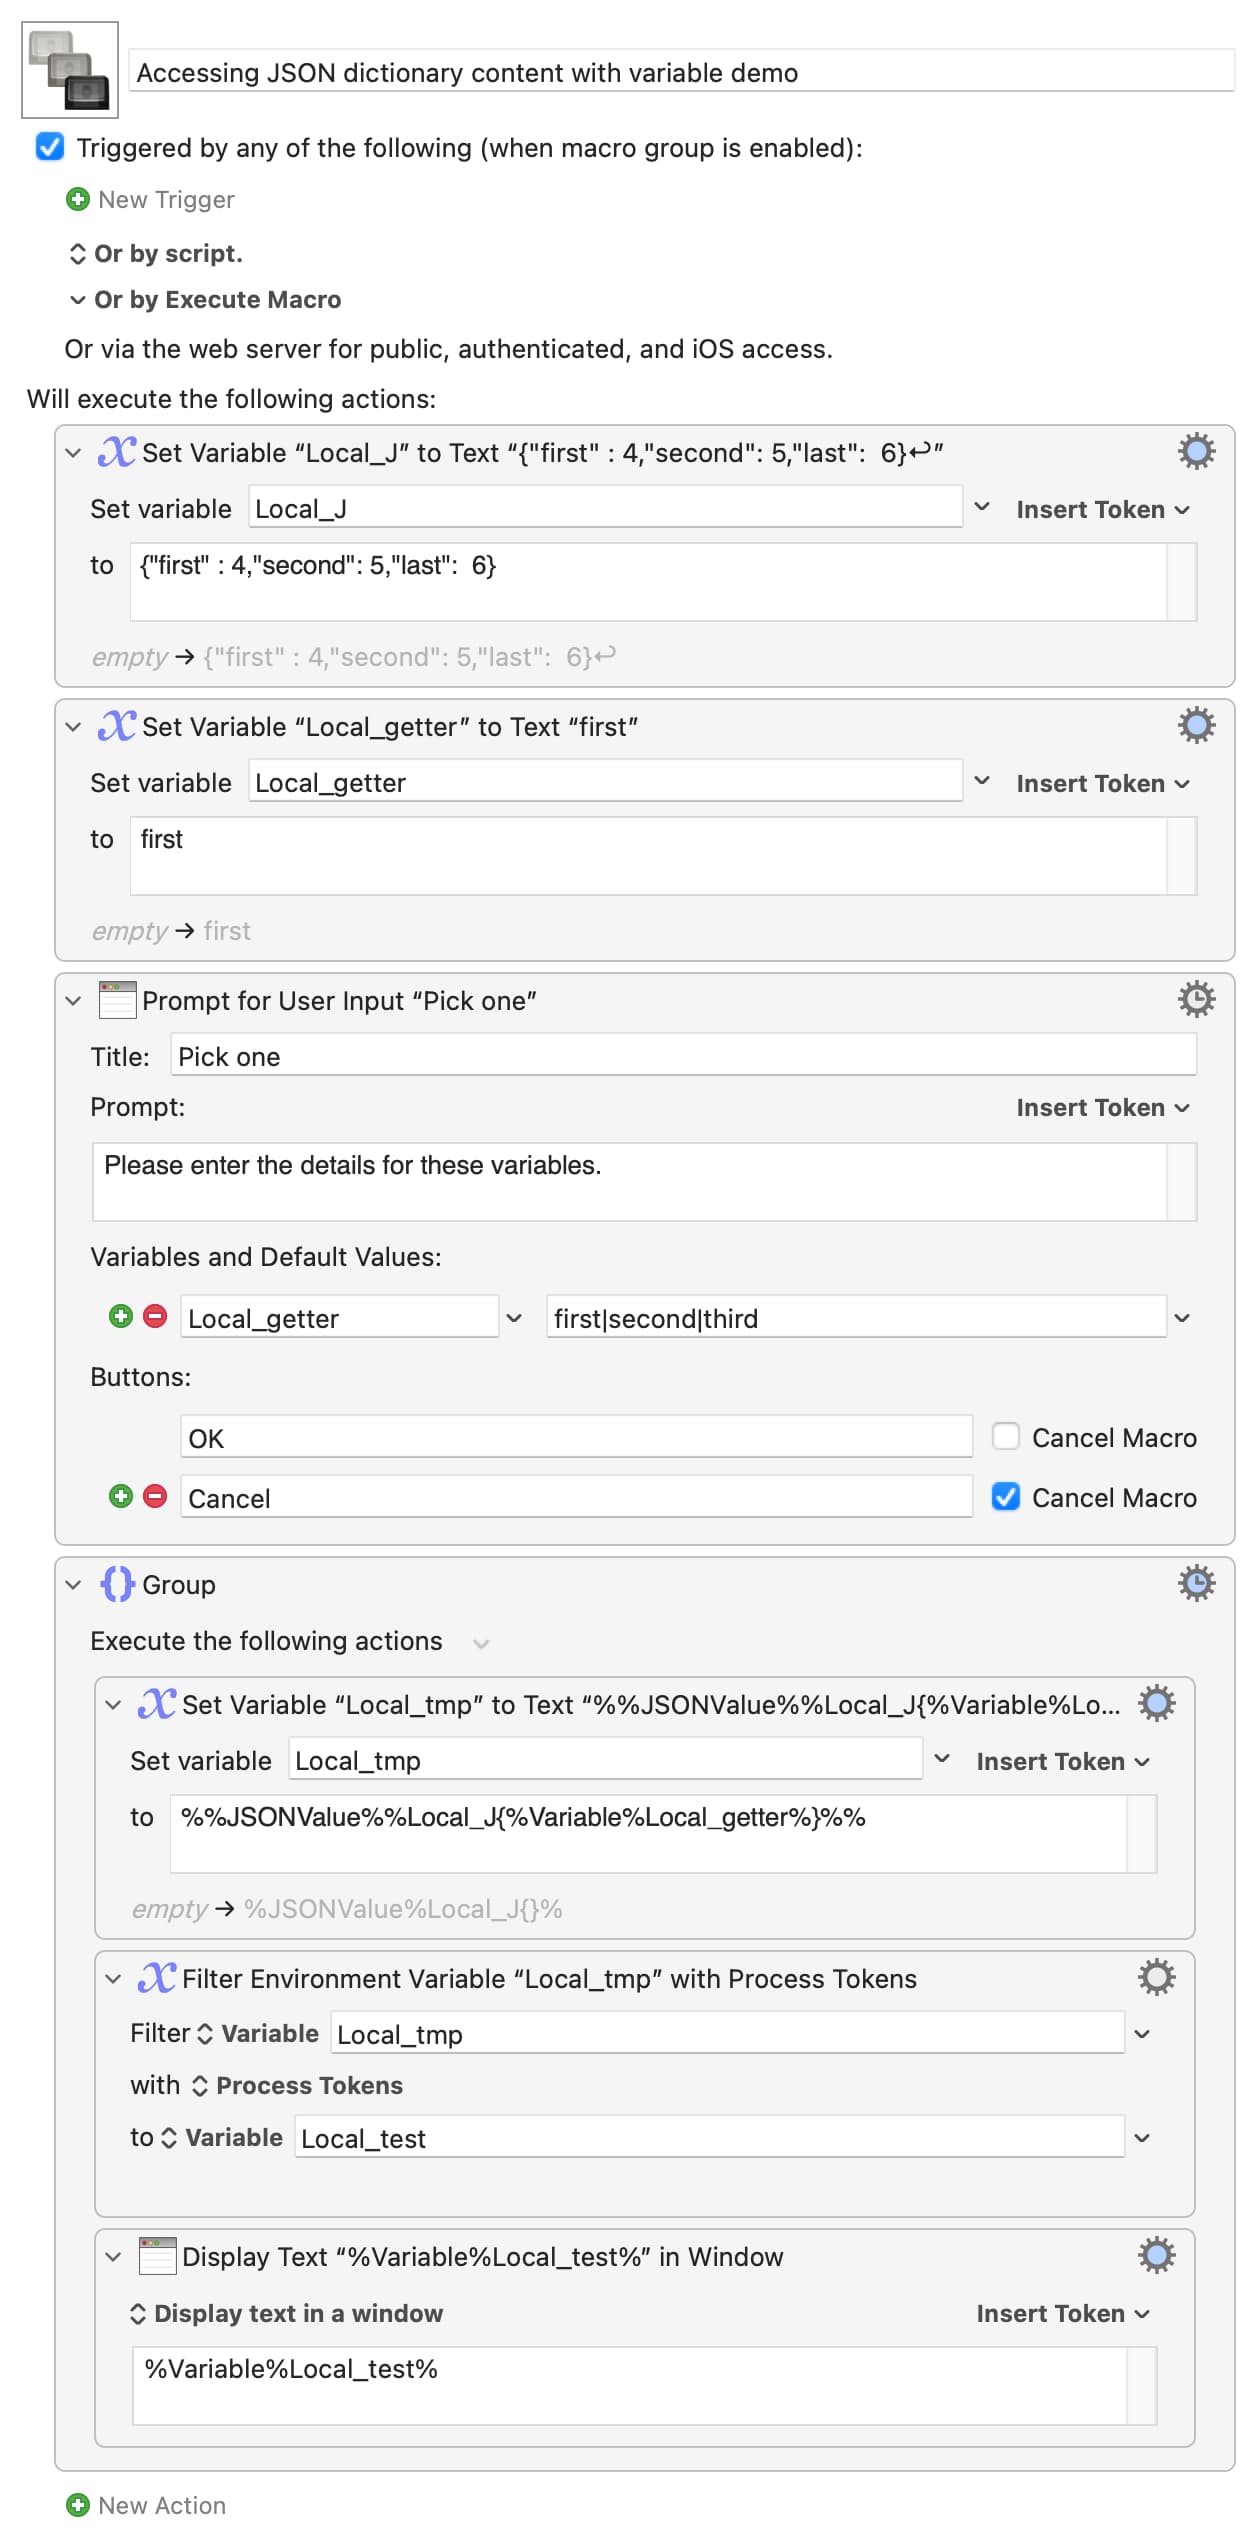The image size is (1256, 2538).
Task: Toggle the macro triggered-by enabled checkbox
Action: click(x=50, y=147)
